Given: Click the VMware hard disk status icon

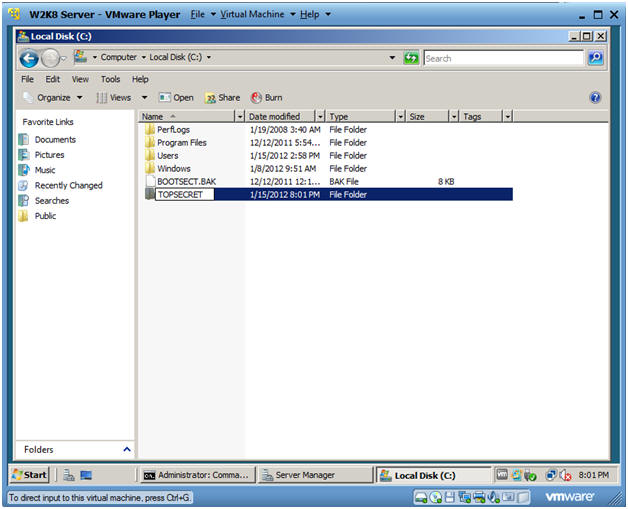Looking at the screenshot, I should 421,497.
